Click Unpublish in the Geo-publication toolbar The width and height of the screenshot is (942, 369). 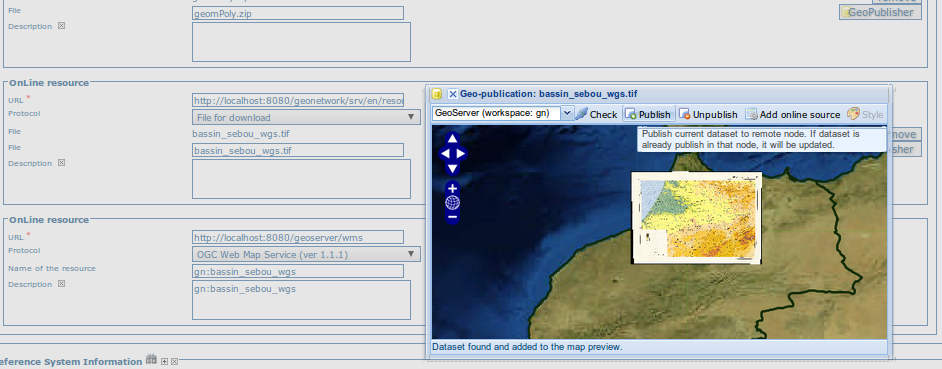pyautogui.click(x=708, y=114)
